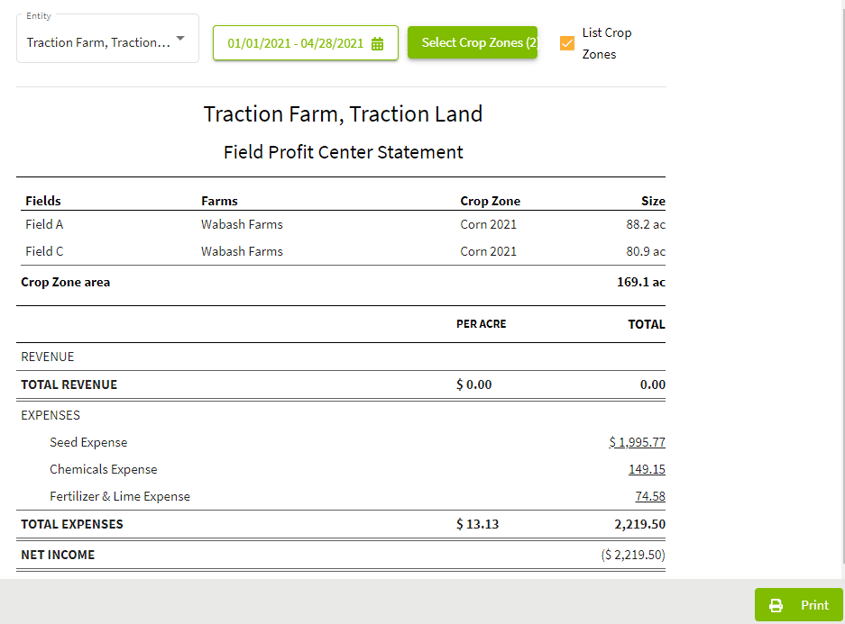The image size is (845, 624).
Task: Select the Field C row
Action: coord(44,251)
